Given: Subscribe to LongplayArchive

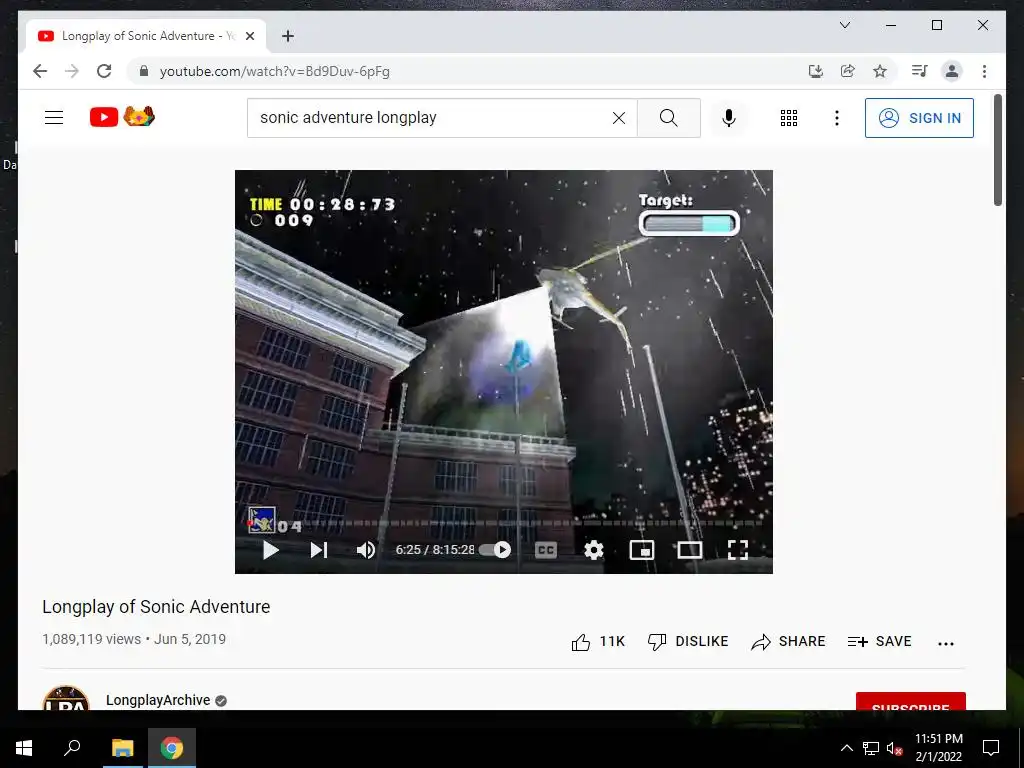Looking at the screenshot, I should pos(910,702).
